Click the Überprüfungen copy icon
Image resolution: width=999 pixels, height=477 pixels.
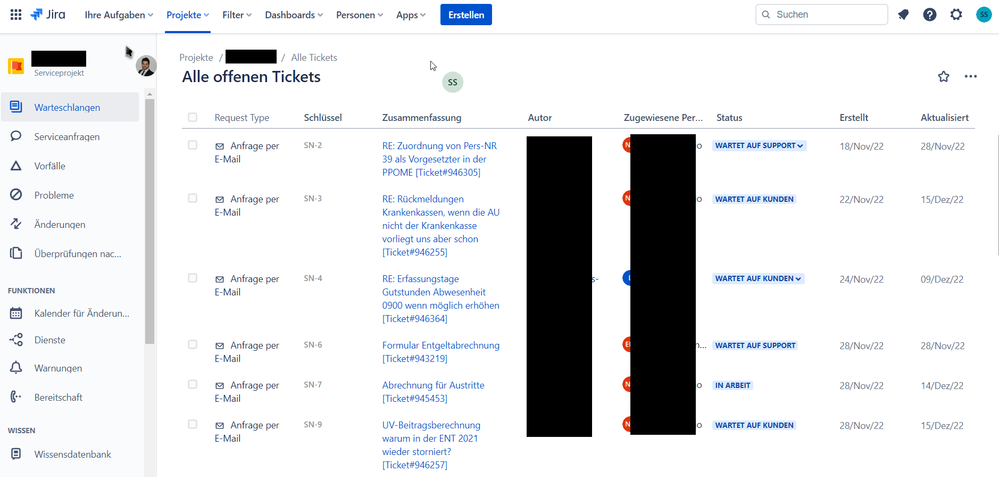[16, 253]
